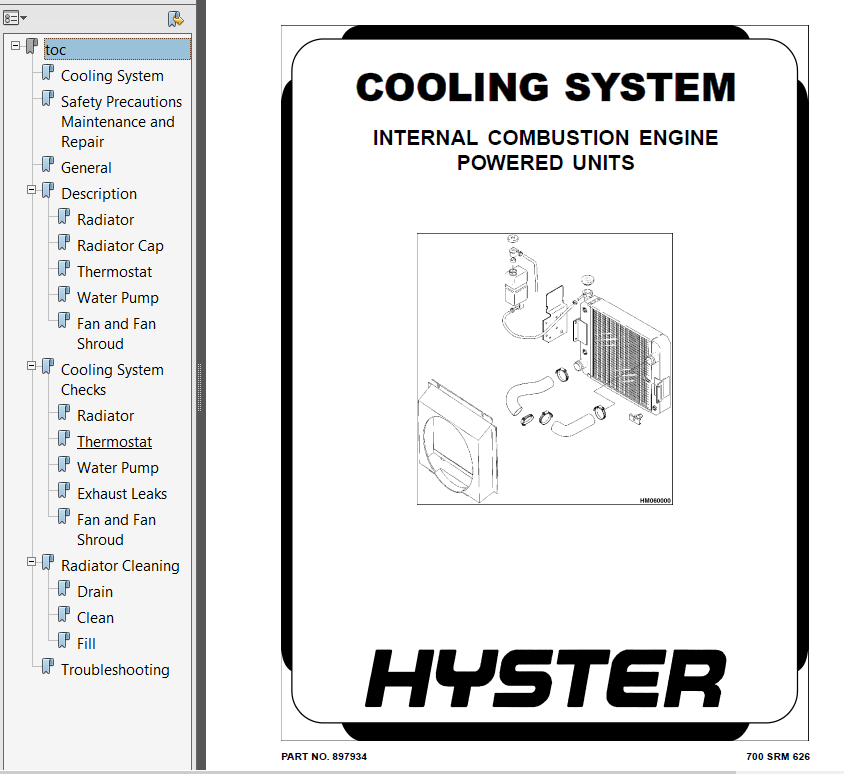Open the Cooling System Checks bookmark
Viewport: 844px width, 774px height.
[112, 379]
